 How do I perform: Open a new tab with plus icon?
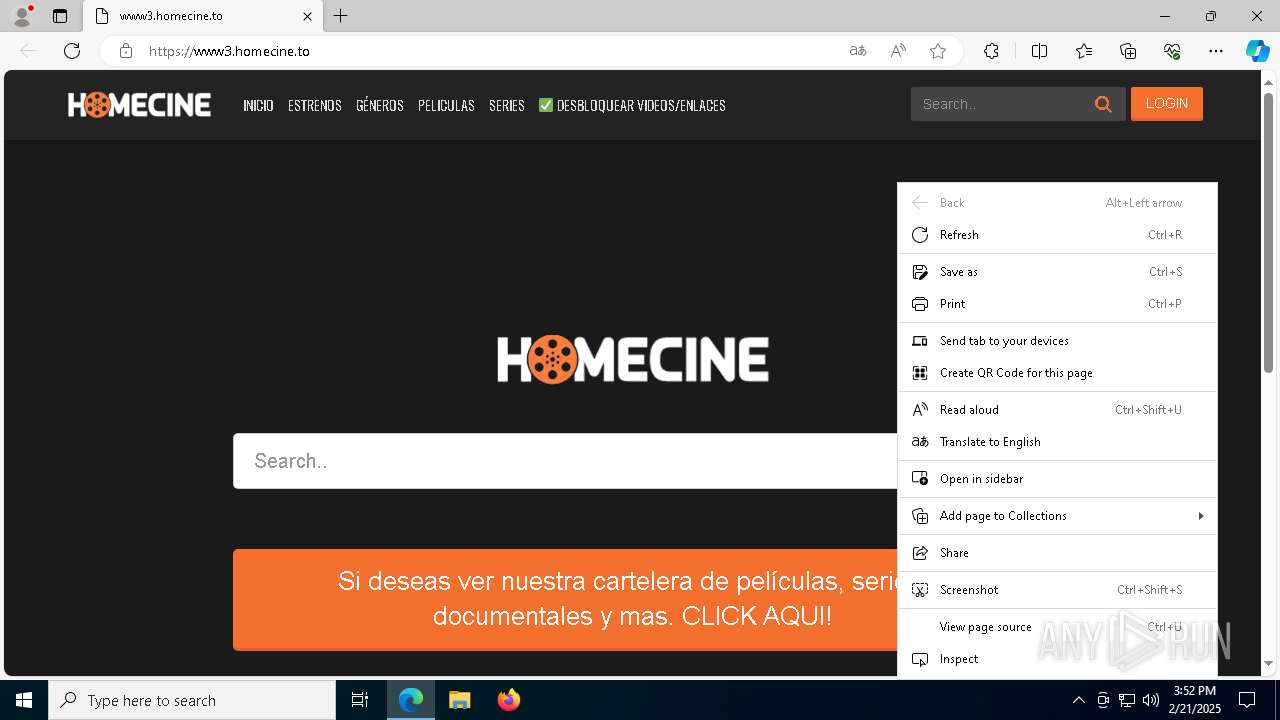pyautogui.click(x=341, y=16)
